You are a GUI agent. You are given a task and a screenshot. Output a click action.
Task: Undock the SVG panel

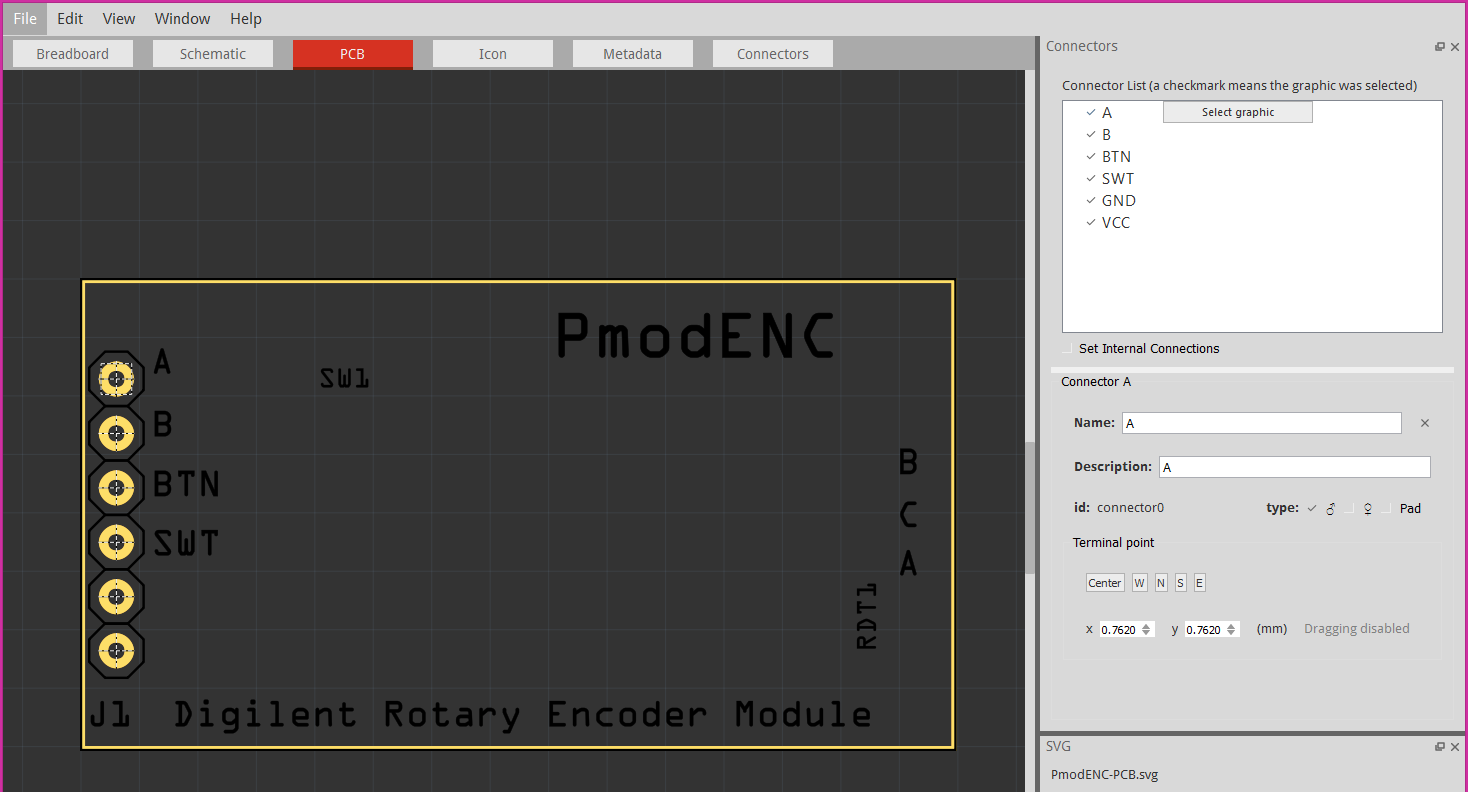click(x=1439, y=746)
